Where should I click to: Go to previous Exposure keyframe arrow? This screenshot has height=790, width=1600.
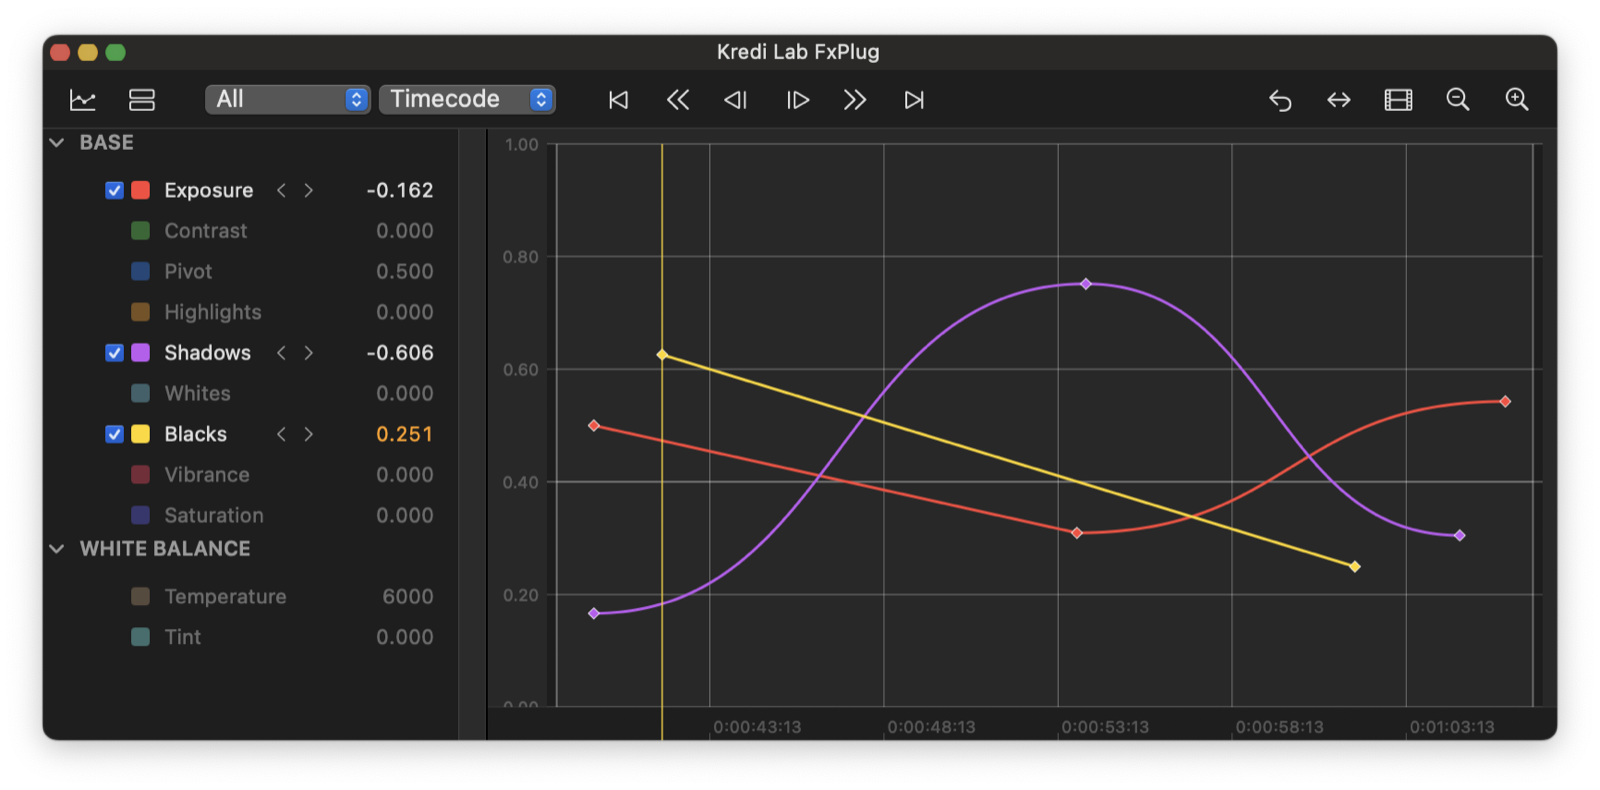click(x=281, y=190)
